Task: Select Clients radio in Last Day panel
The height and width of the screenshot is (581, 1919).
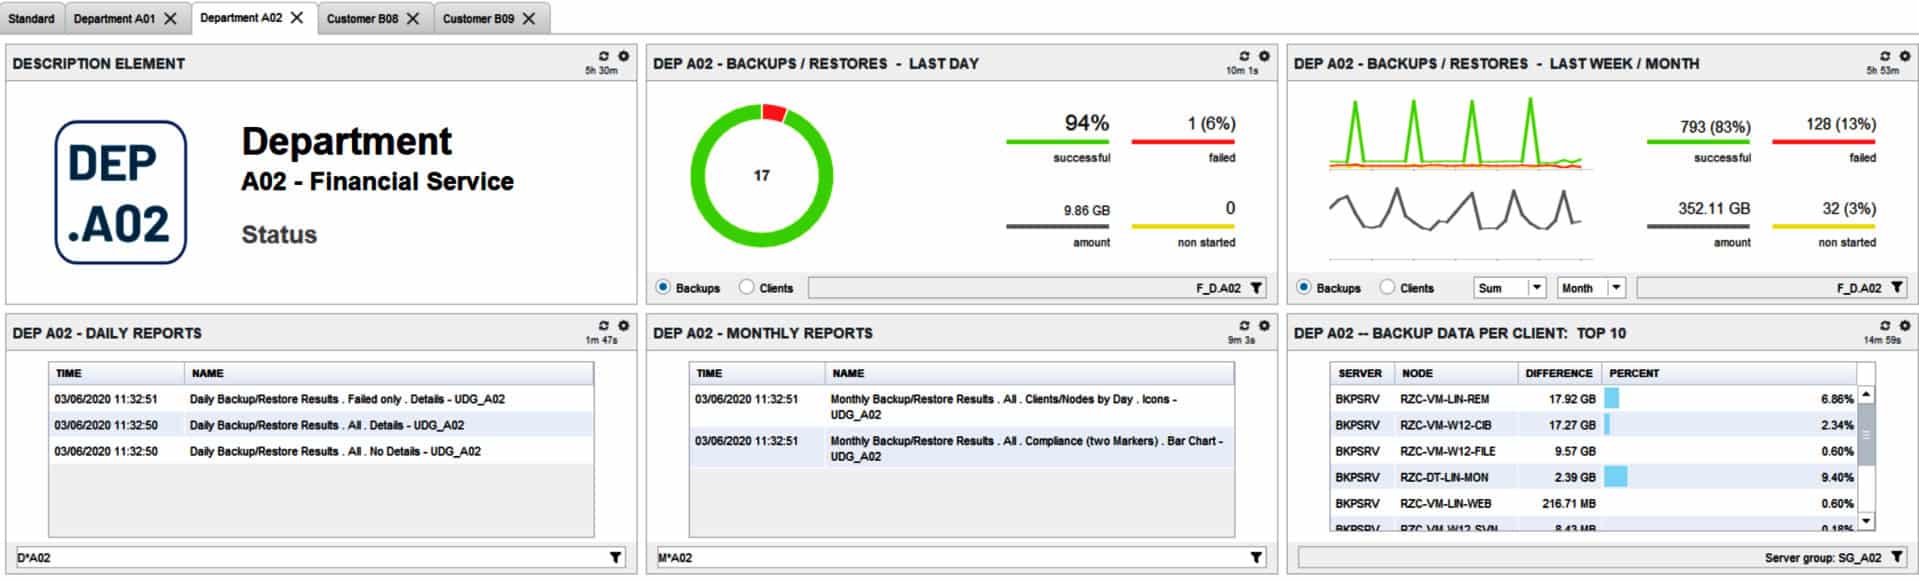Action: (x=746, y=288)
